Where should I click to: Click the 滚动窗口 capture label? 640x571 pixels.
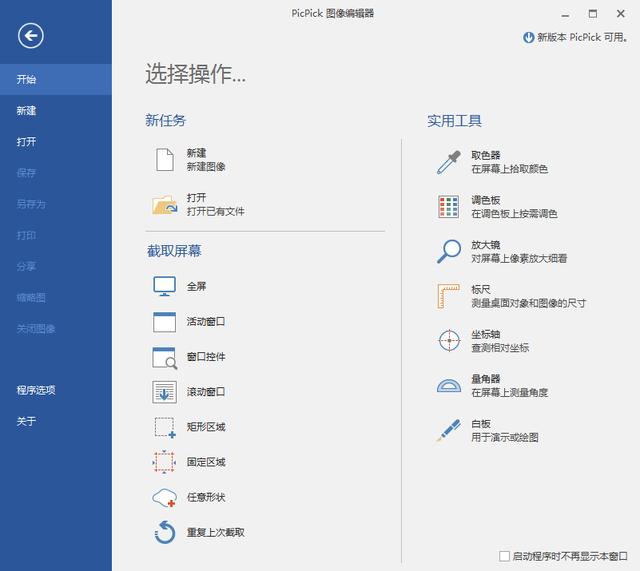pyautogui.click(x=206, y=392)
